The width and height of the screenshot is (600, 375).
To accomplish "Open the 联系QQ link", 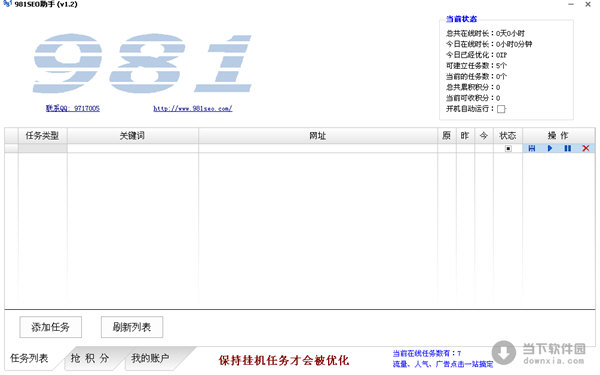I will 73,108.
